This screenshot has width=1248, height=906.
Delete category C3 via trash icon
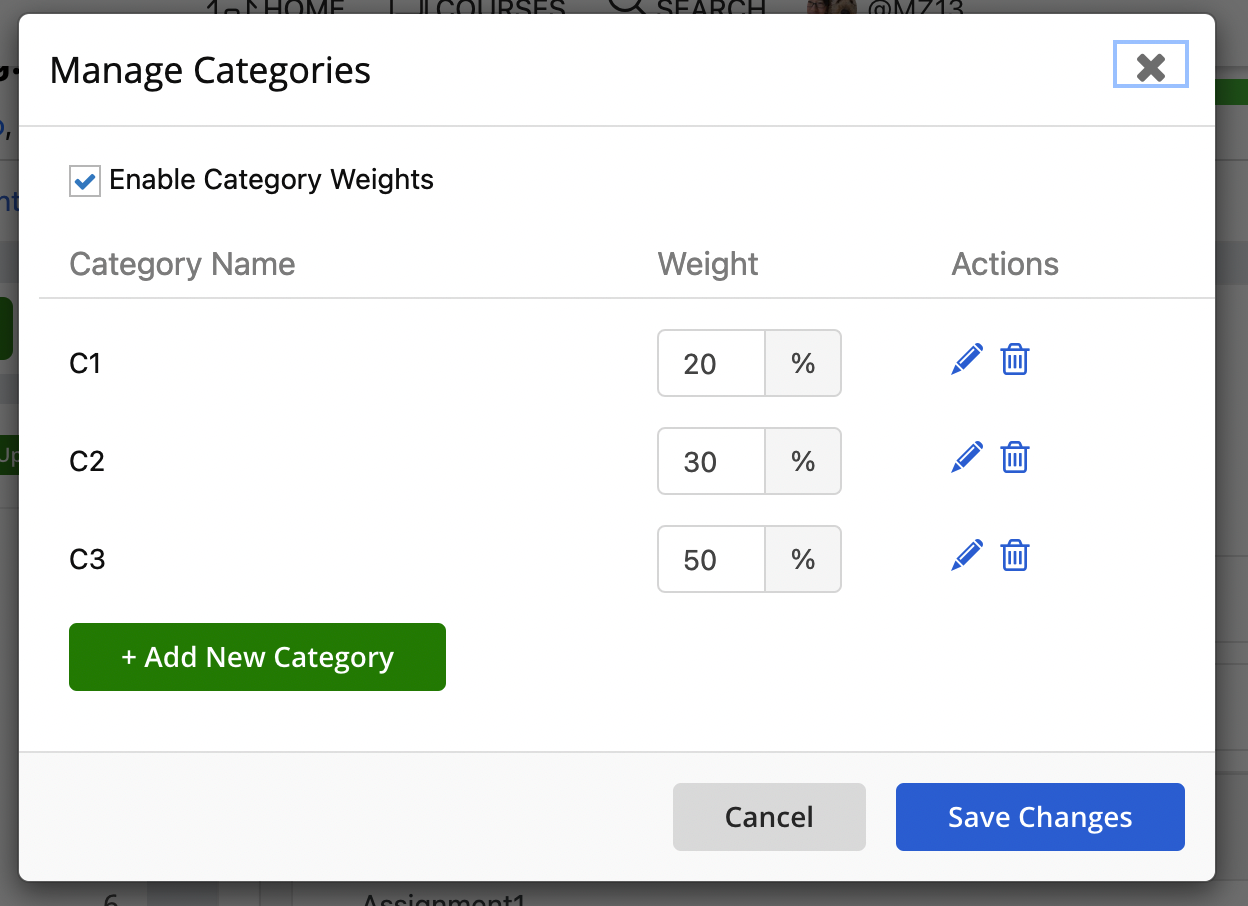(x=1015, y=555)
